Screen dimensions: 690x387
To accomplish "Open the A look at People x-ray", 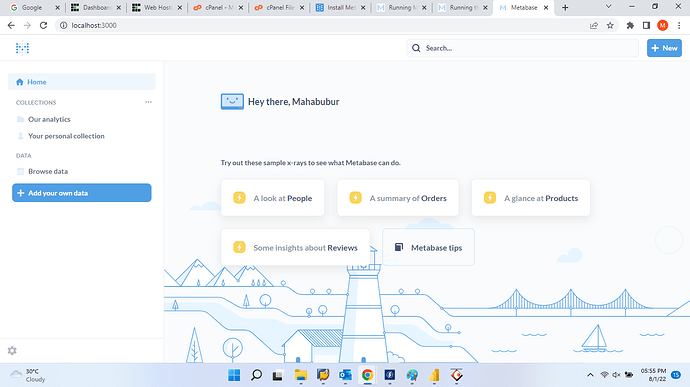I will (x=273, y=198).
